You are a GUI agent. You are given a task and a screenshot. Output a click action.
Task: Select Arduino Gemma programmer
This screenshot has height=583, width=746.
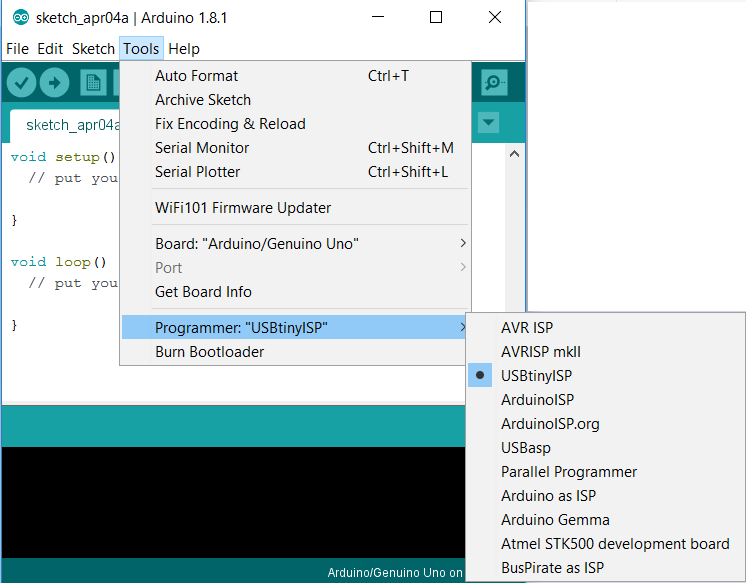tap(605, 520)
